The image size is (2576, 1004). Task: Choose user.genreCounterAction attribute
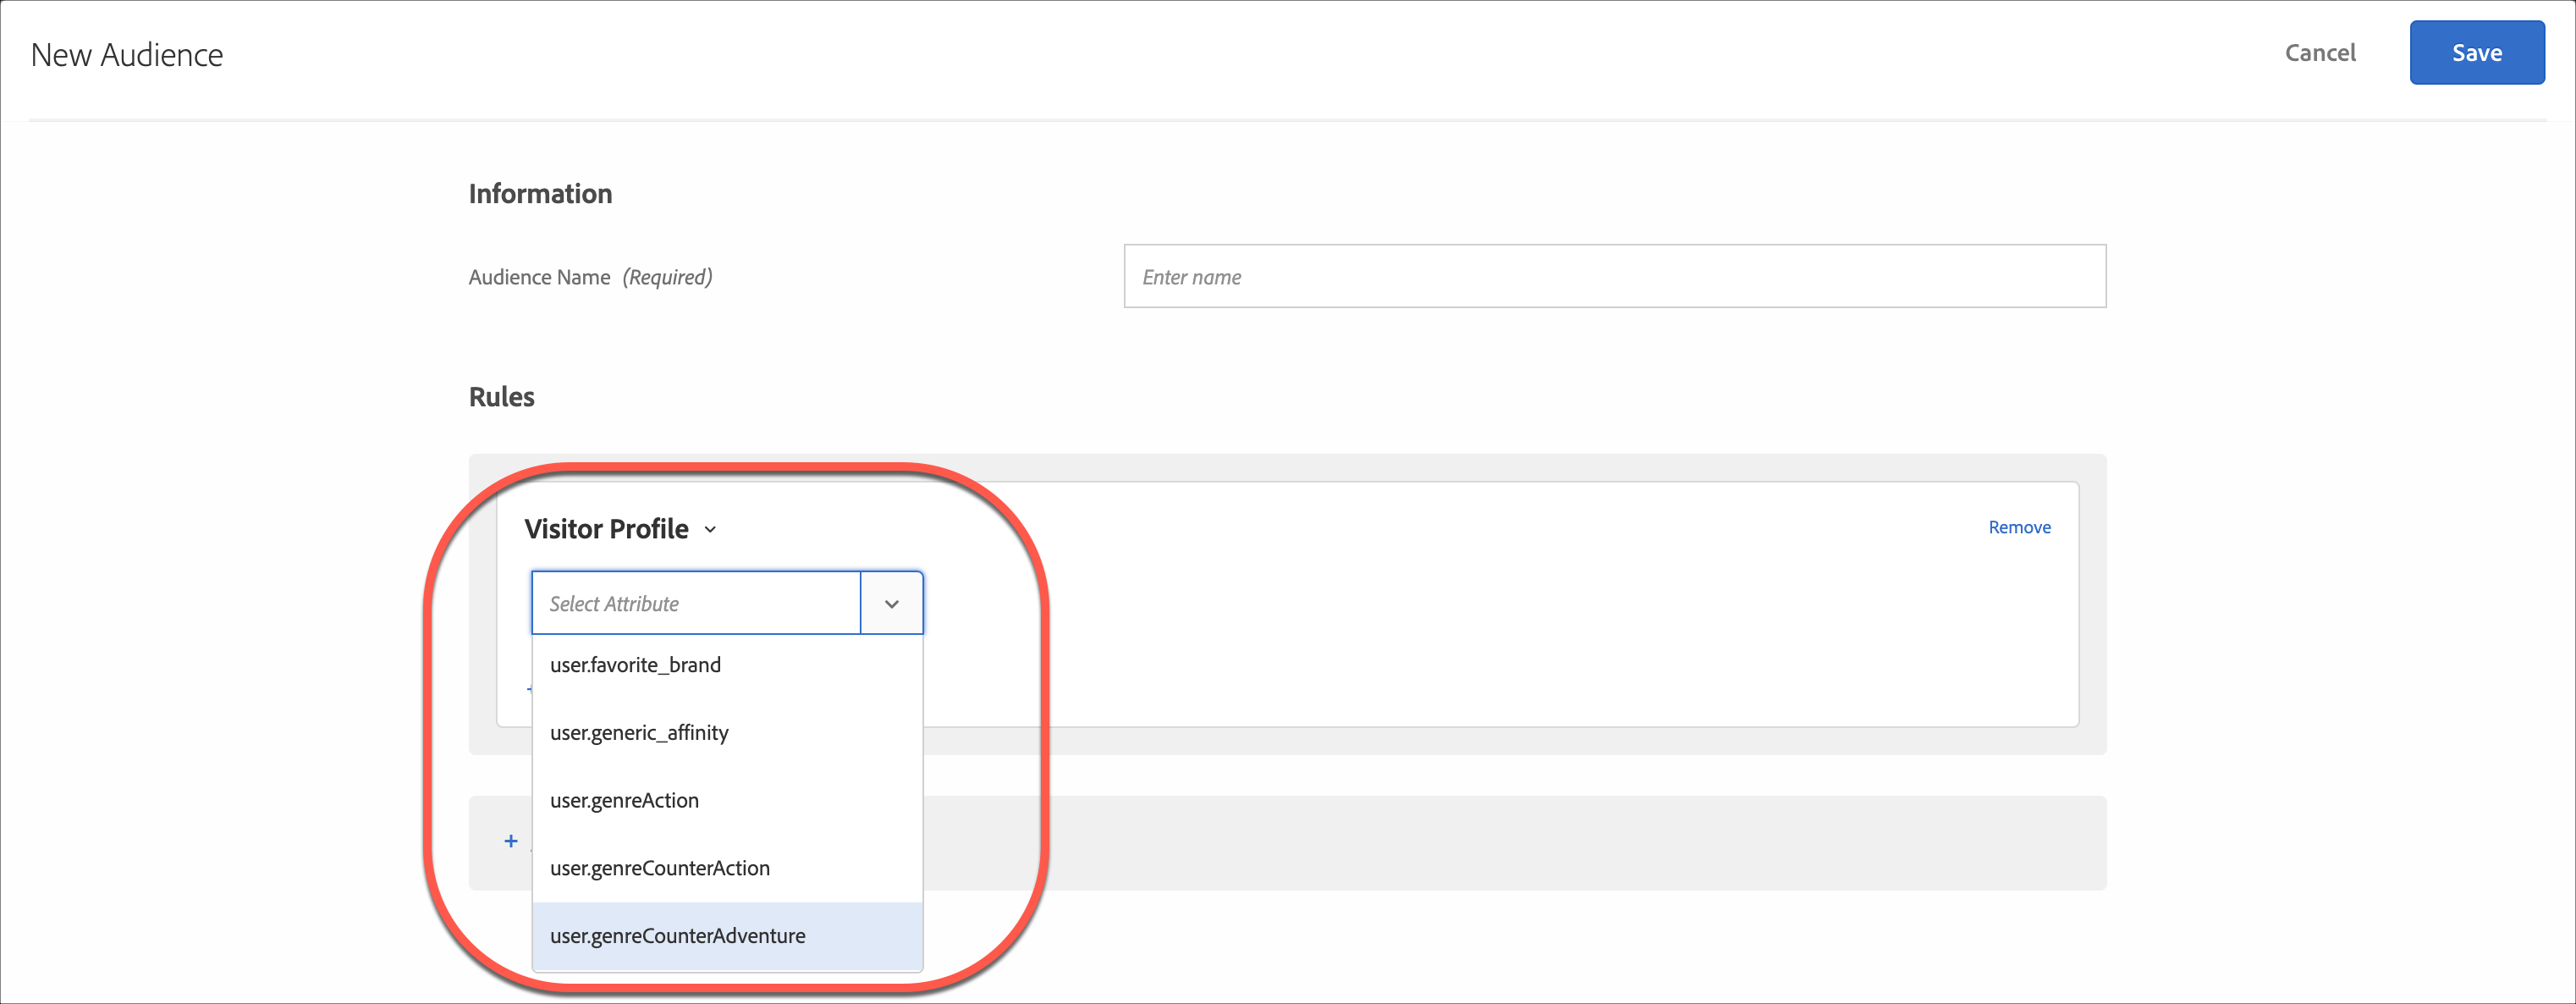[x=659, y=868]
